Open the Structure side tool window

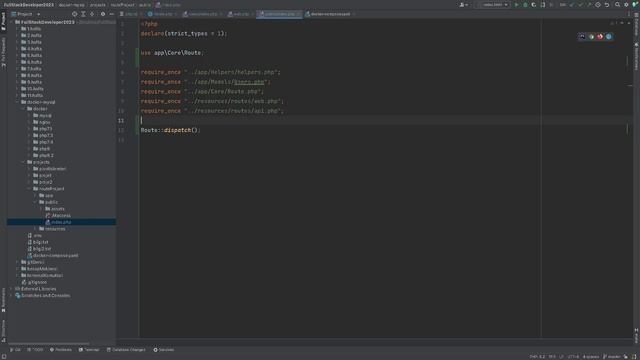pyautogui.click(x=3, y=330)
